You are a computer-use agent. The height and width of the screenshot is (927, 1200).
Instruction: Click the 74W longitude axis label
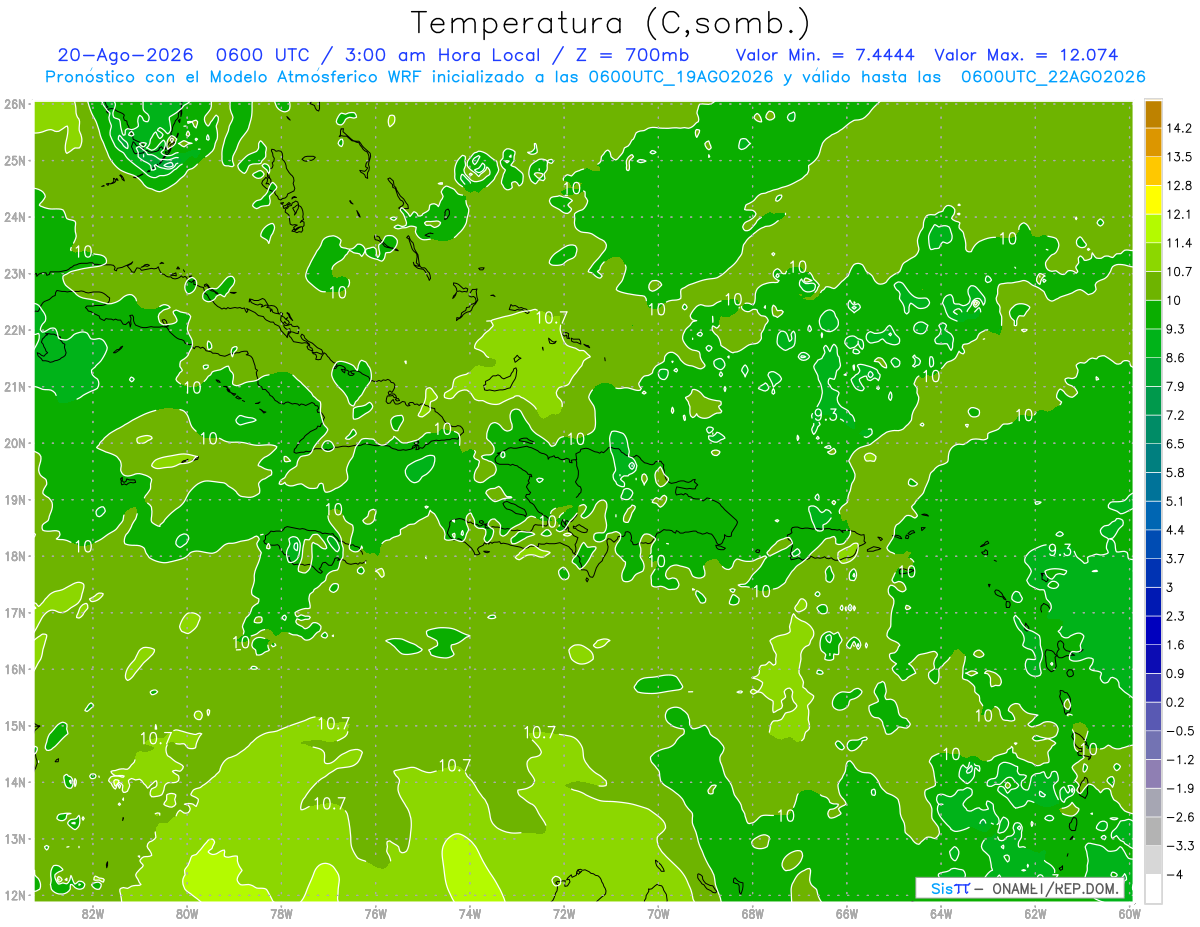470,914
